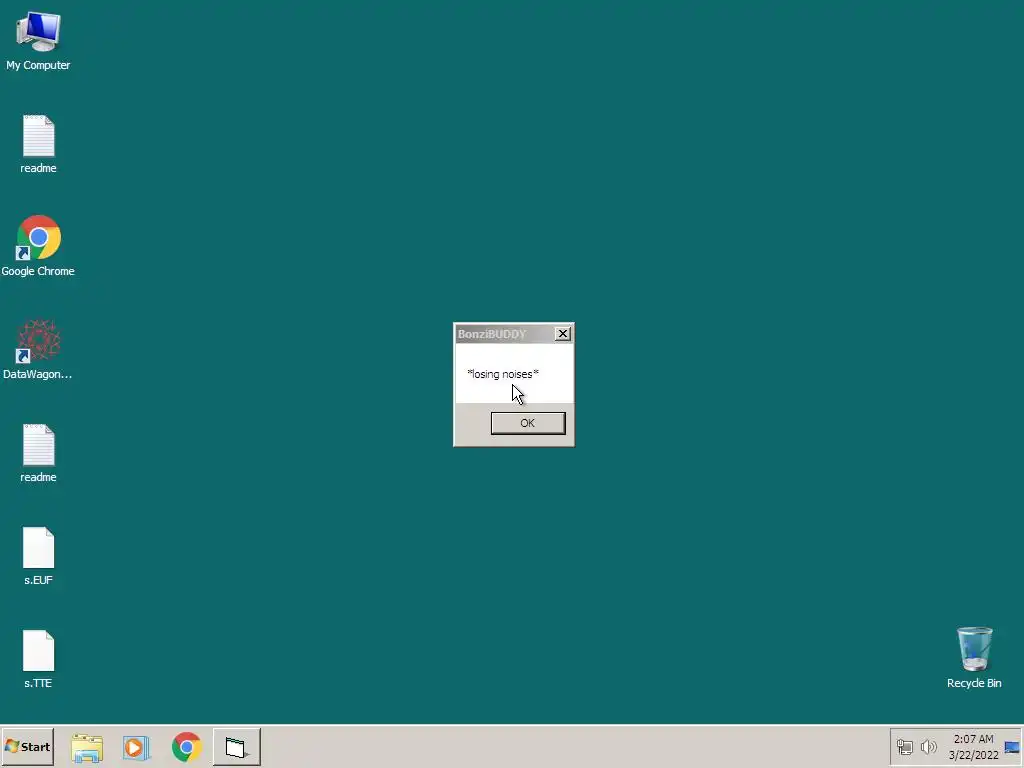Select the s.EUF file icon
This screenshot has width=1024, height=768.
(38, 556)
